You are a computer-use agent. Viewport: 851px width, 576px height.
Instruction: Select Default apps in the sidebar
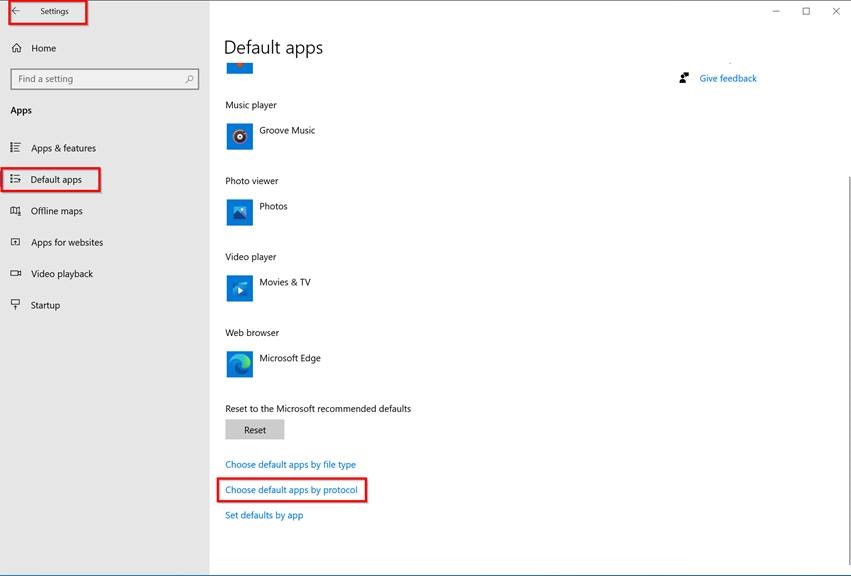pos(56,180)
